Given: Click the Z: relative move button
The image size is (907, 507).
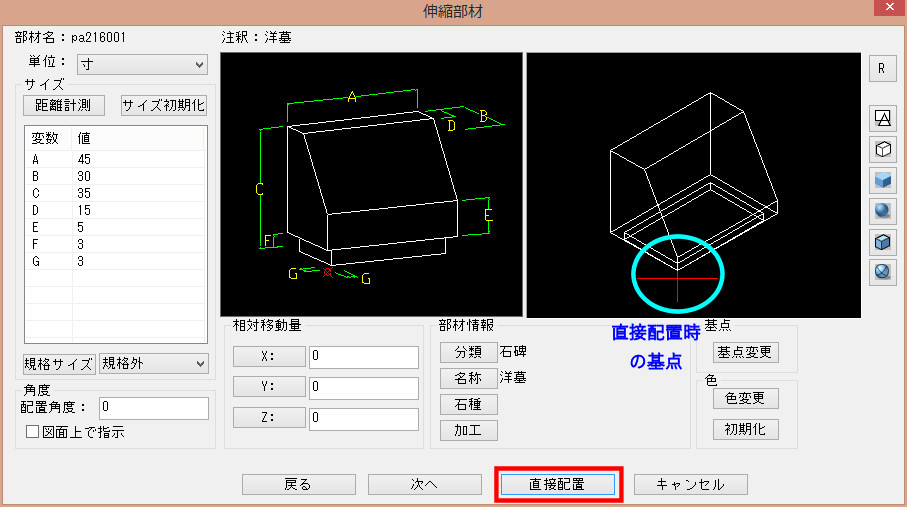Looking at the screenshot, I should pos(269,417).
